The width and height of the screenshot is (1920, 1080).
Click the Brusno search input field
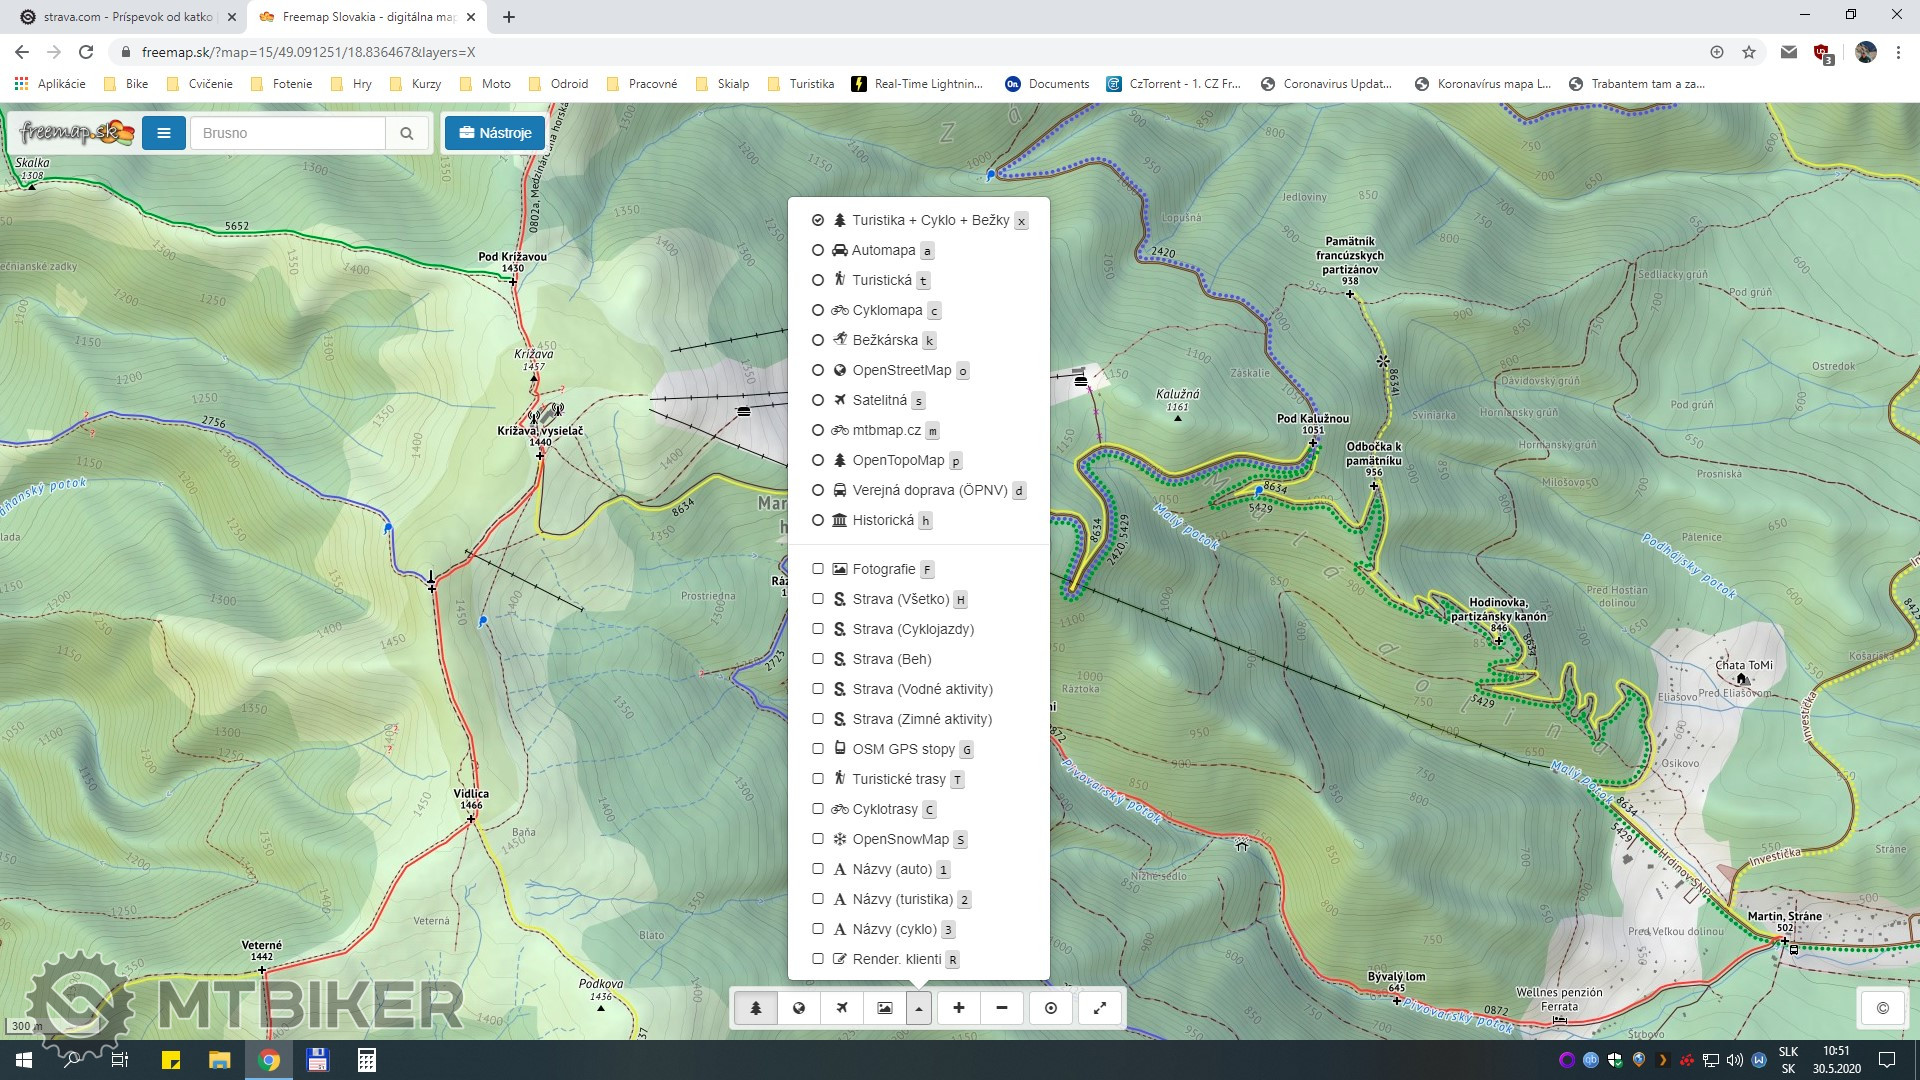click(x=288, y=133)
